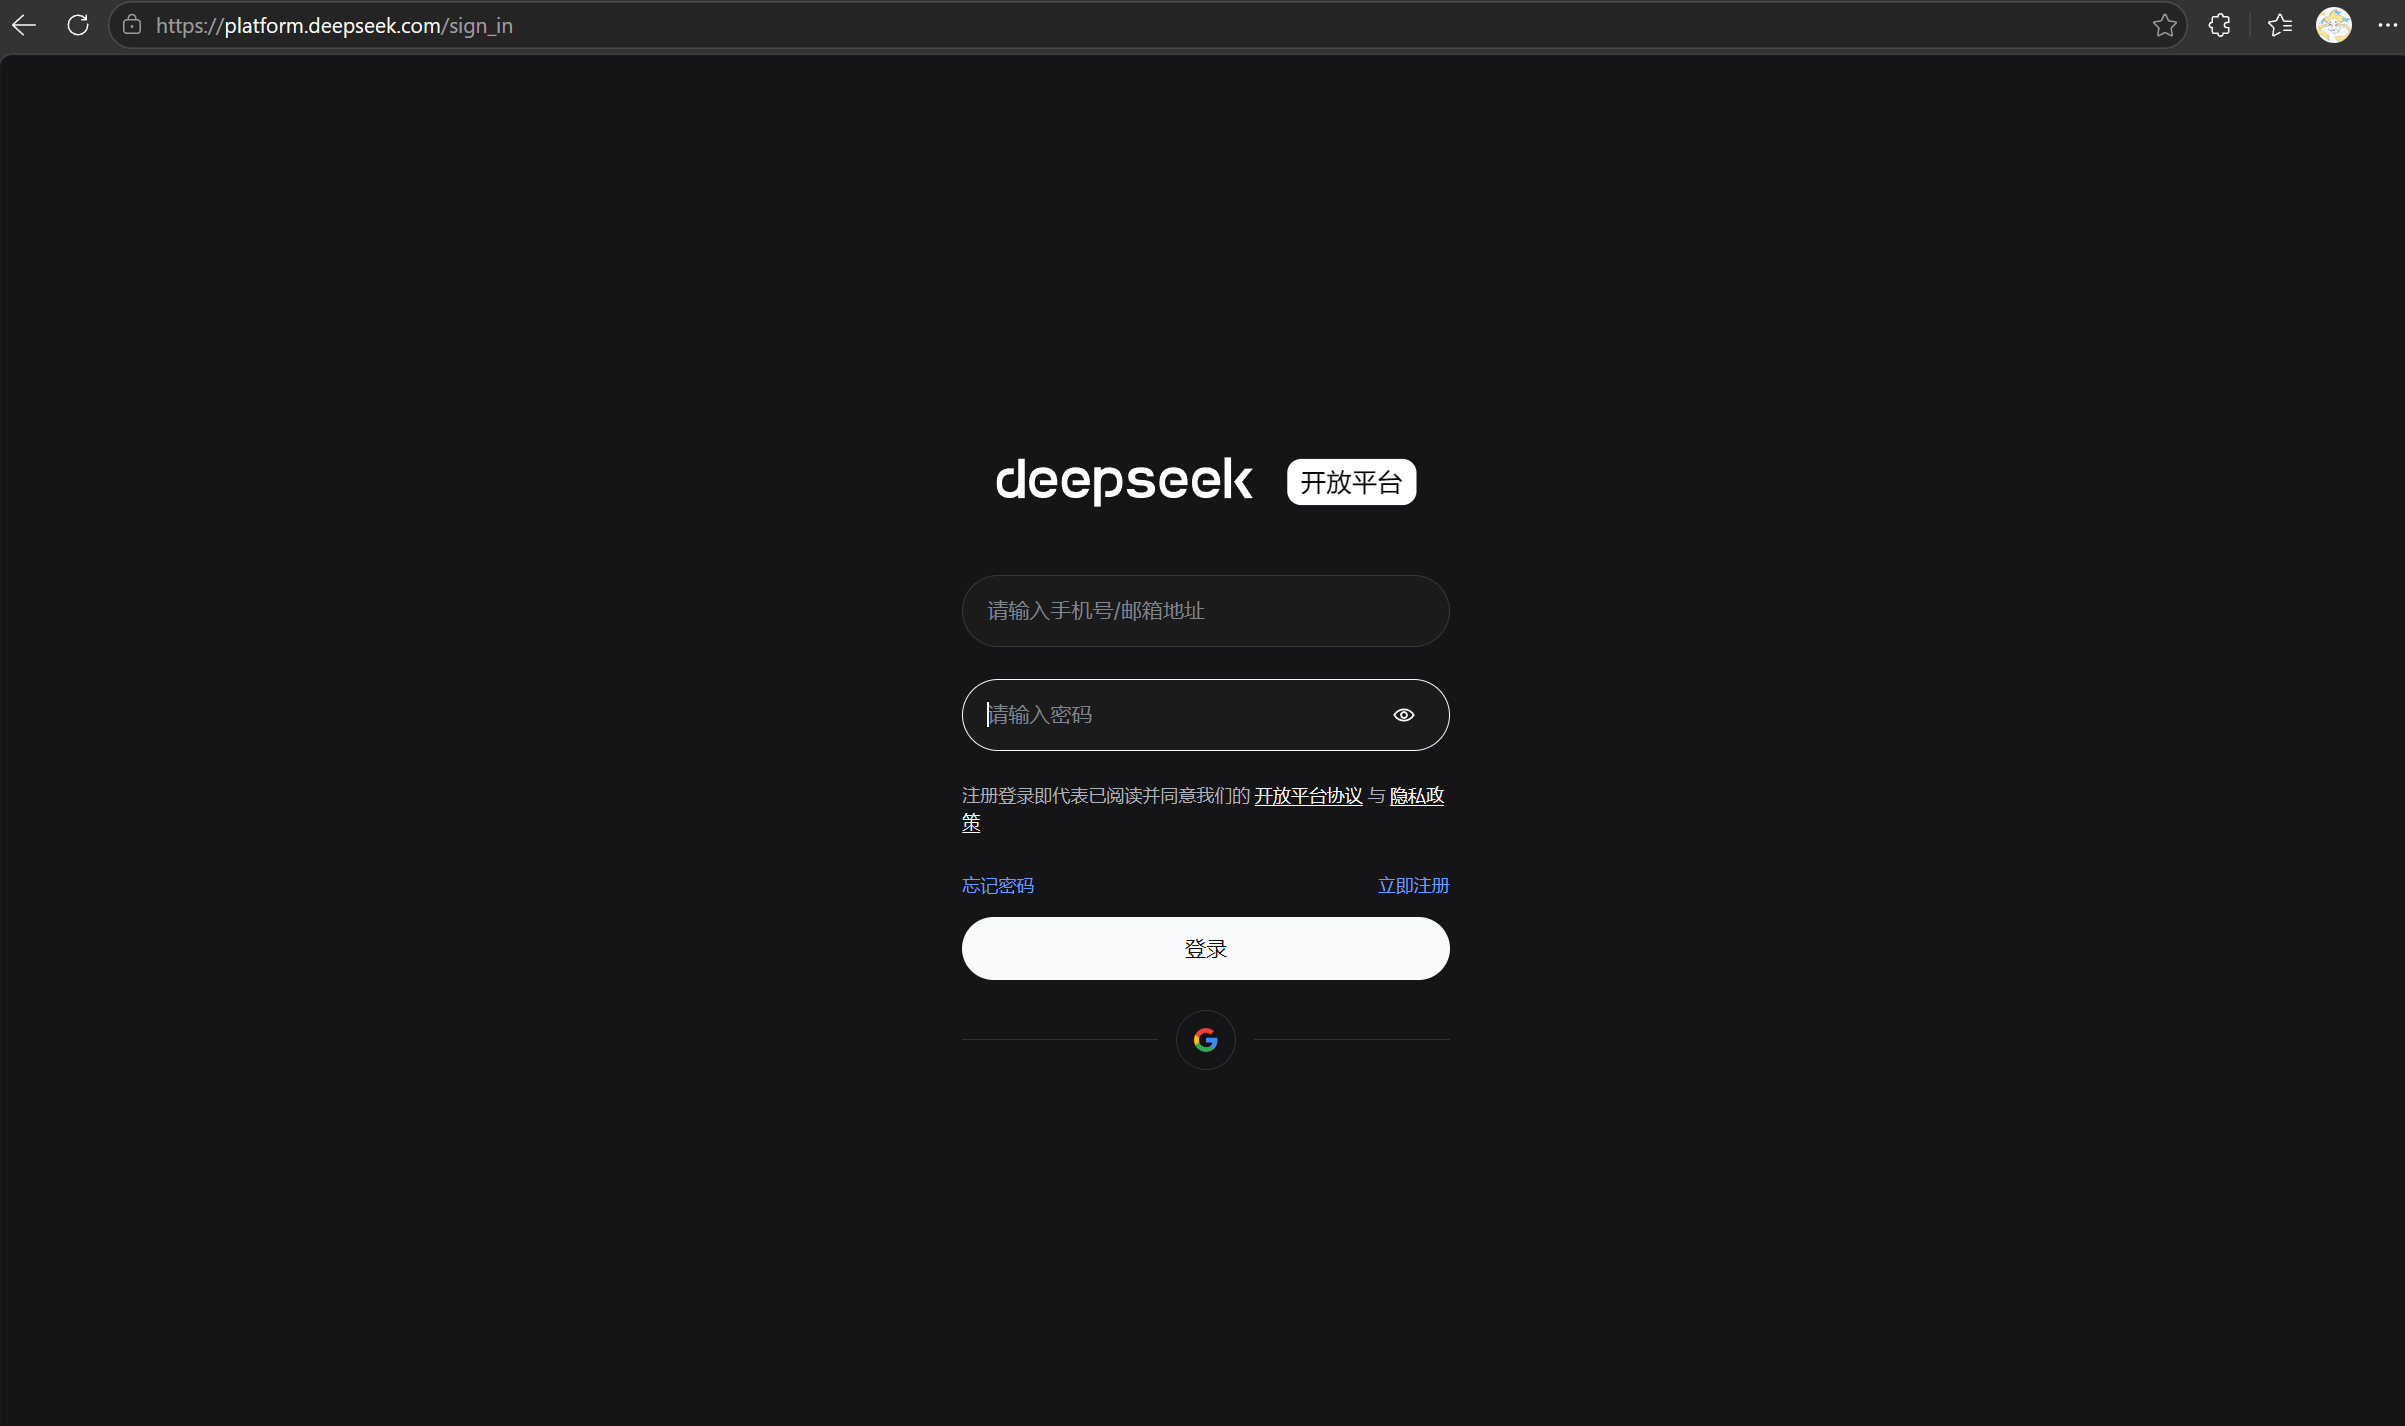Open the 开放平台协议 agreement link
Image resolution: width=2405 pixels, height=1426 pixels.
pyautogui.click(x=1308, y=796)
